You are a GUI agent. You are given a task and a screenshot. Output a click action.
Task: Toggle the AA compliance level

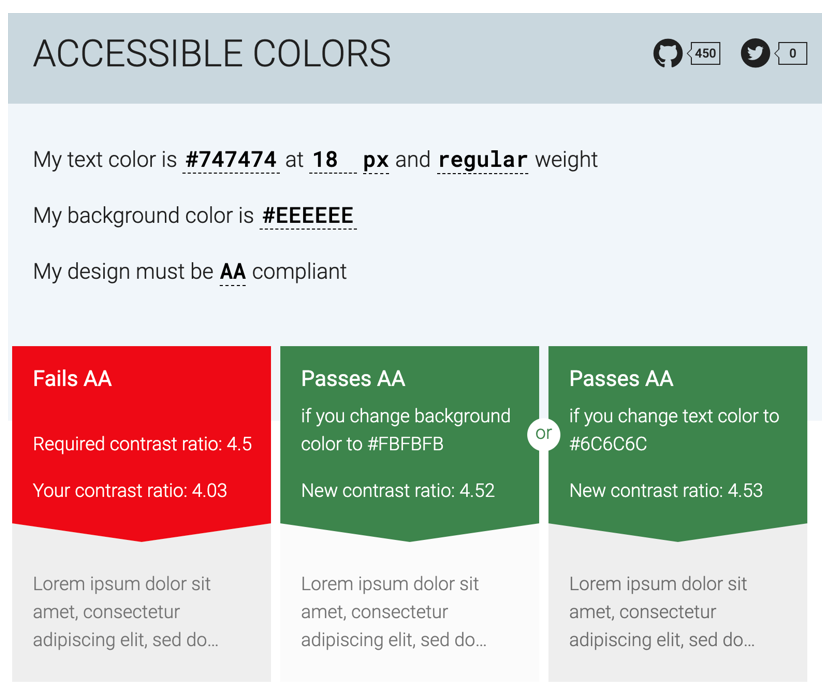tap(232, 272)
